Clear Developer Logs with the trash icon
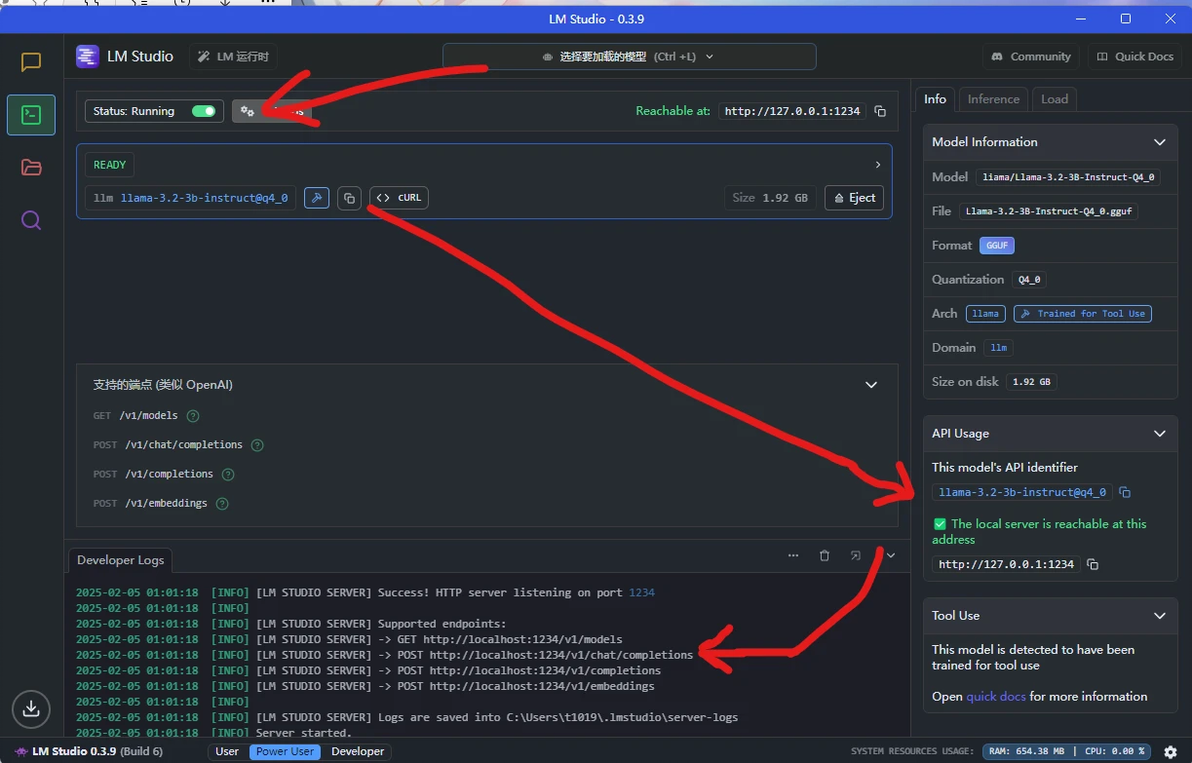The image size is (1192, 763). [824, 556]
